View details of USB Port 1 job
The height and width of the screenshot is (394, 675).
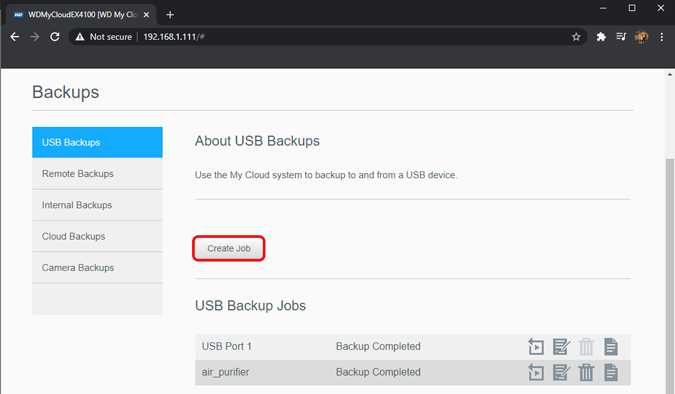point(611,346)
